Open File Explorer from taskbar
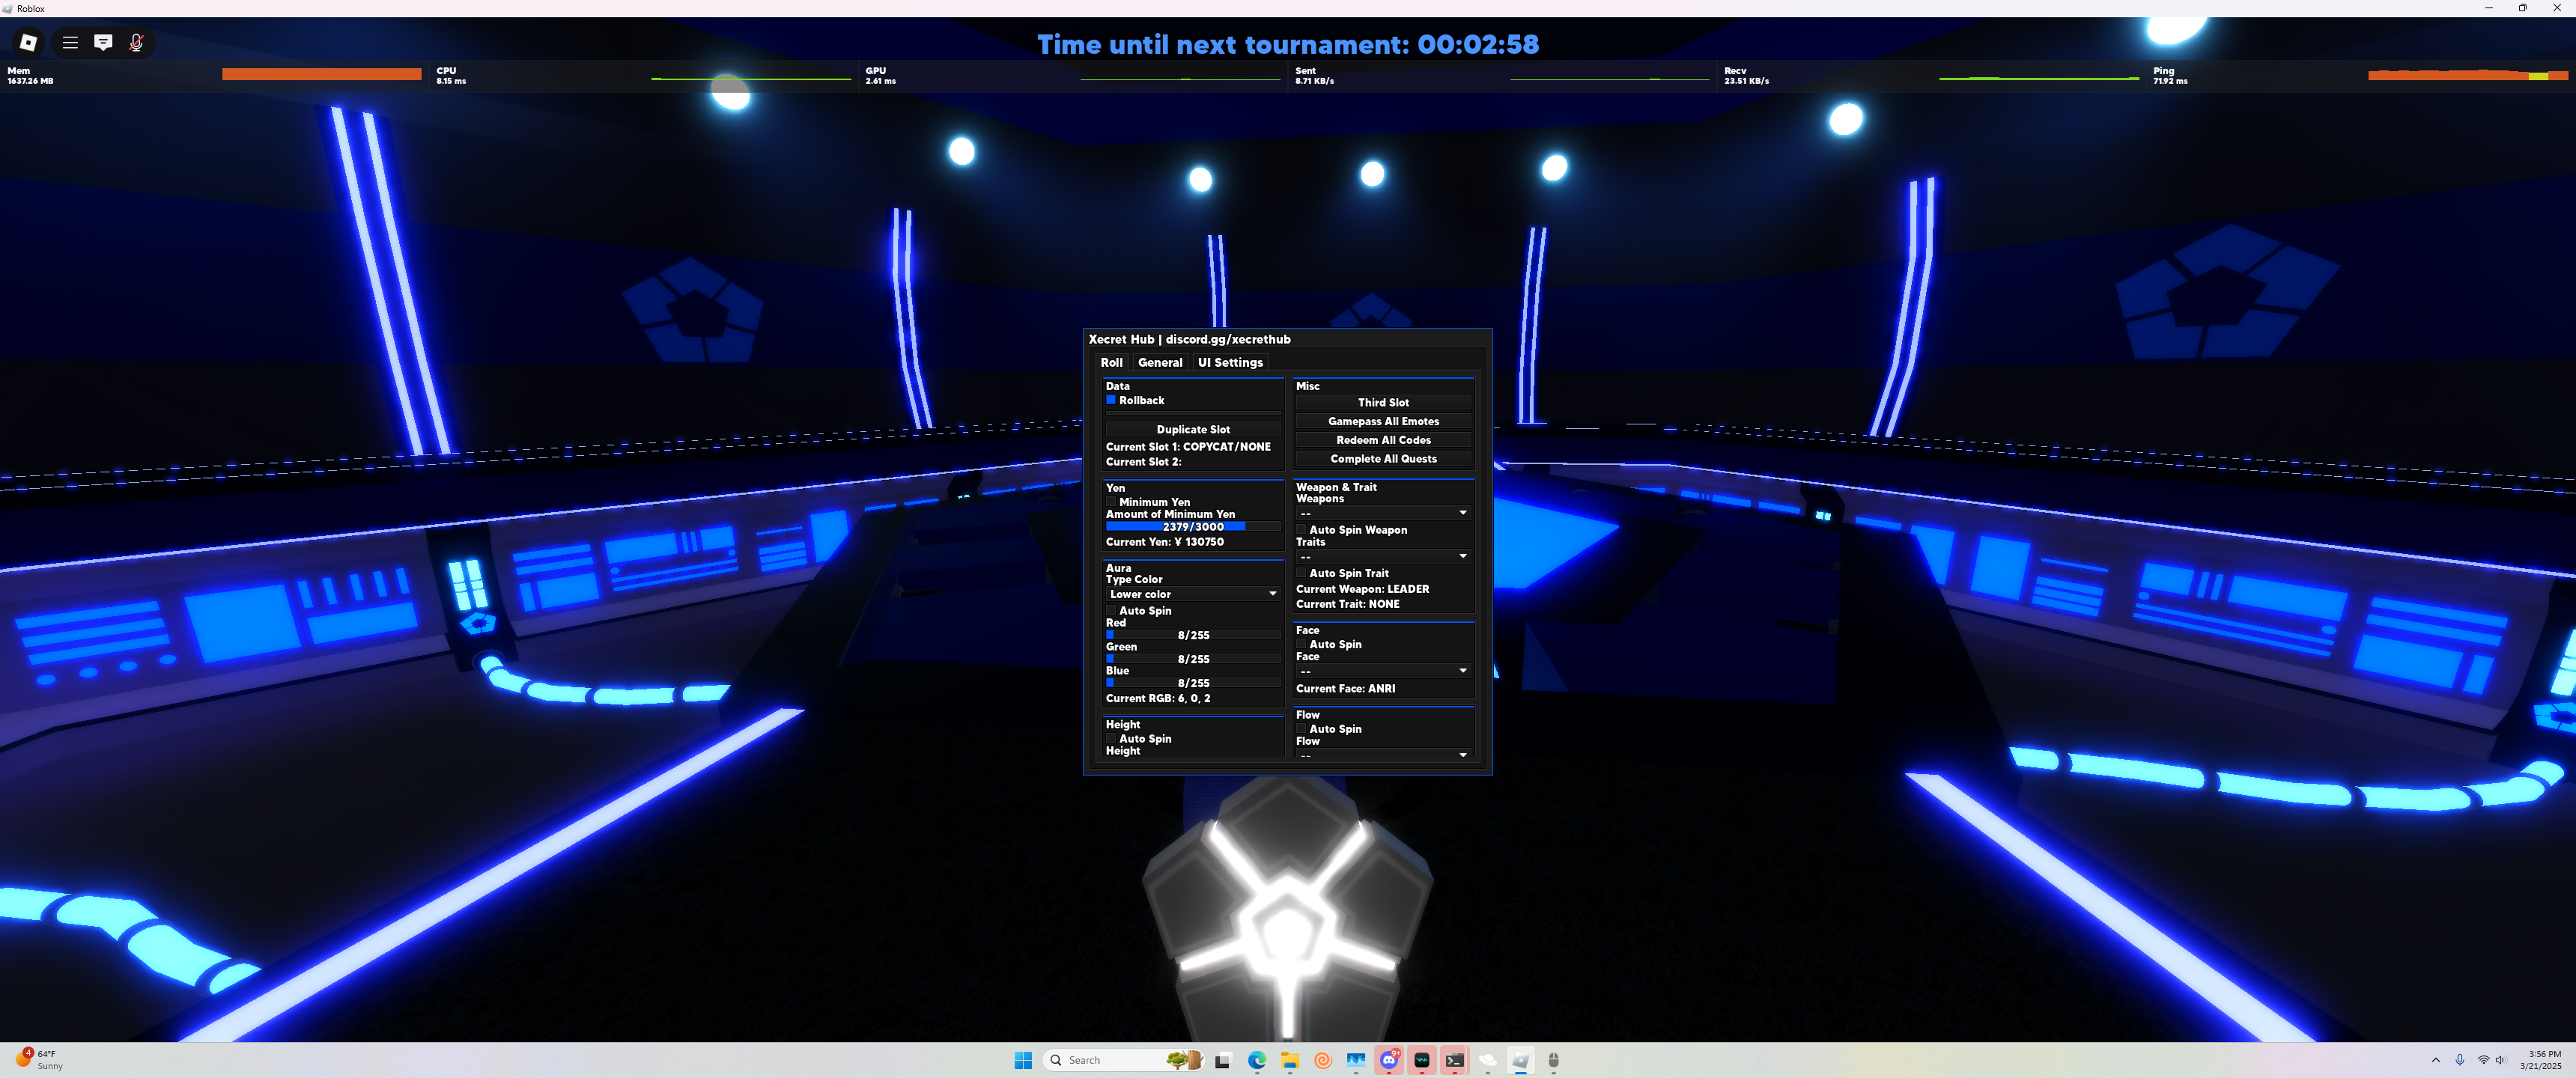 [x=1289, y=1060]
